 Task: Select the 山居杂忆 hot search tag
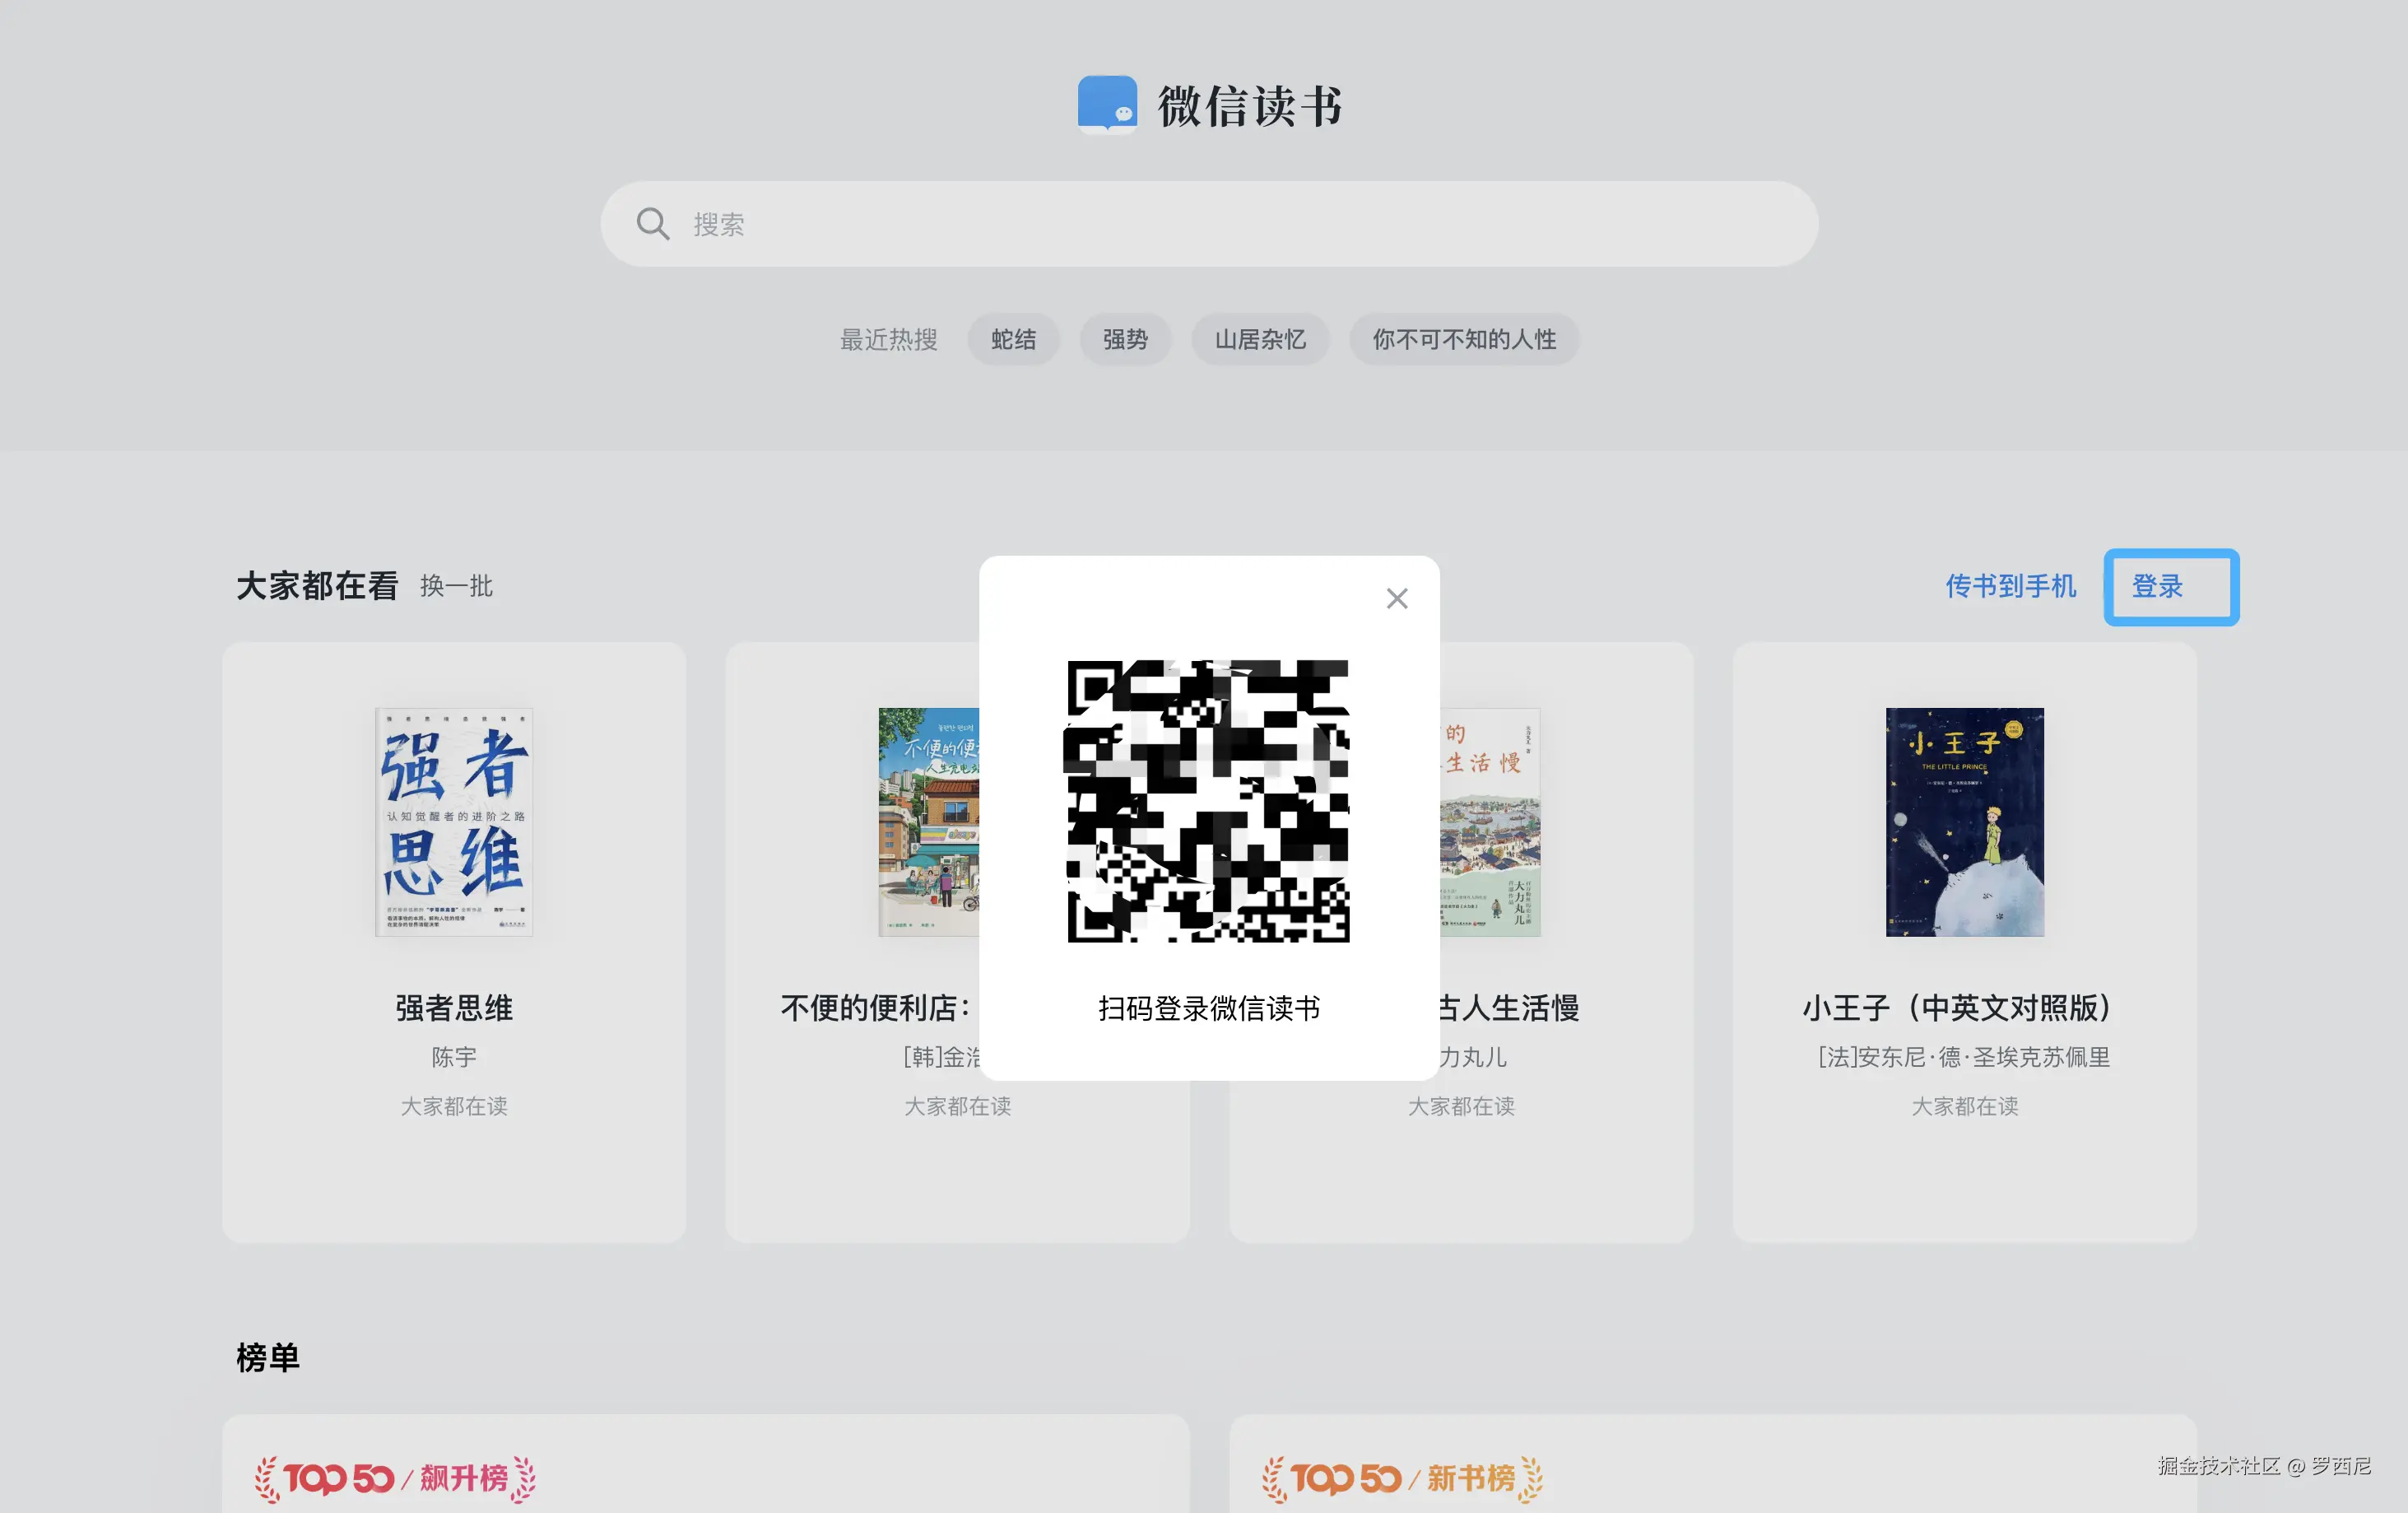(x=1259, y=340)
